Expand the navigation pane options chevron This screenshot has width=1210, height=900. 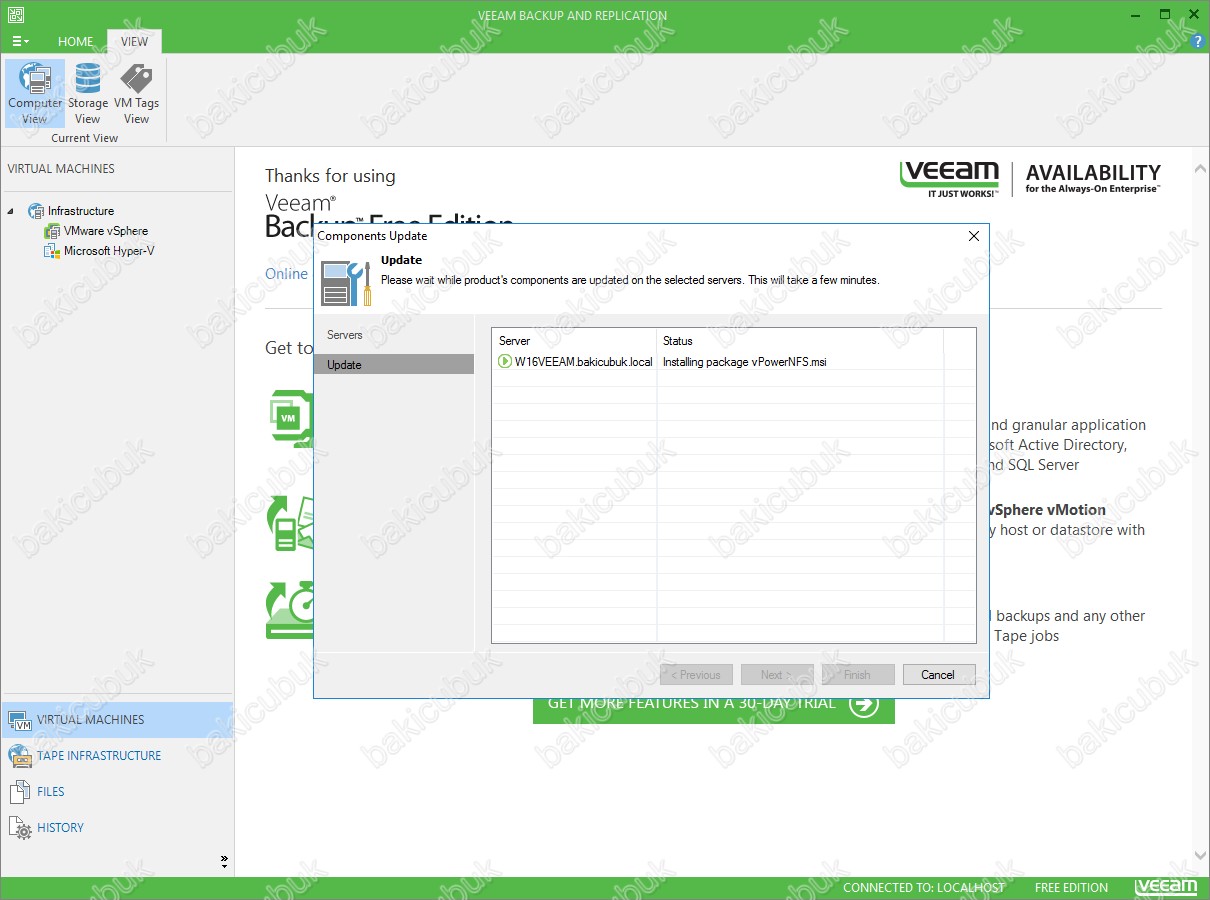(x=224, y=861)
